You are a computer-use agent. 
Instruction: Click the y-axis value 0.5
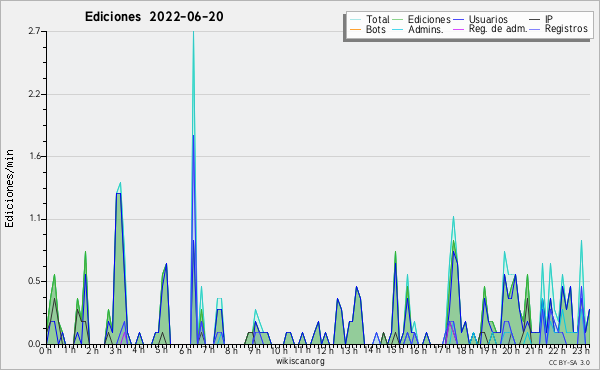[x=34, y=281]
